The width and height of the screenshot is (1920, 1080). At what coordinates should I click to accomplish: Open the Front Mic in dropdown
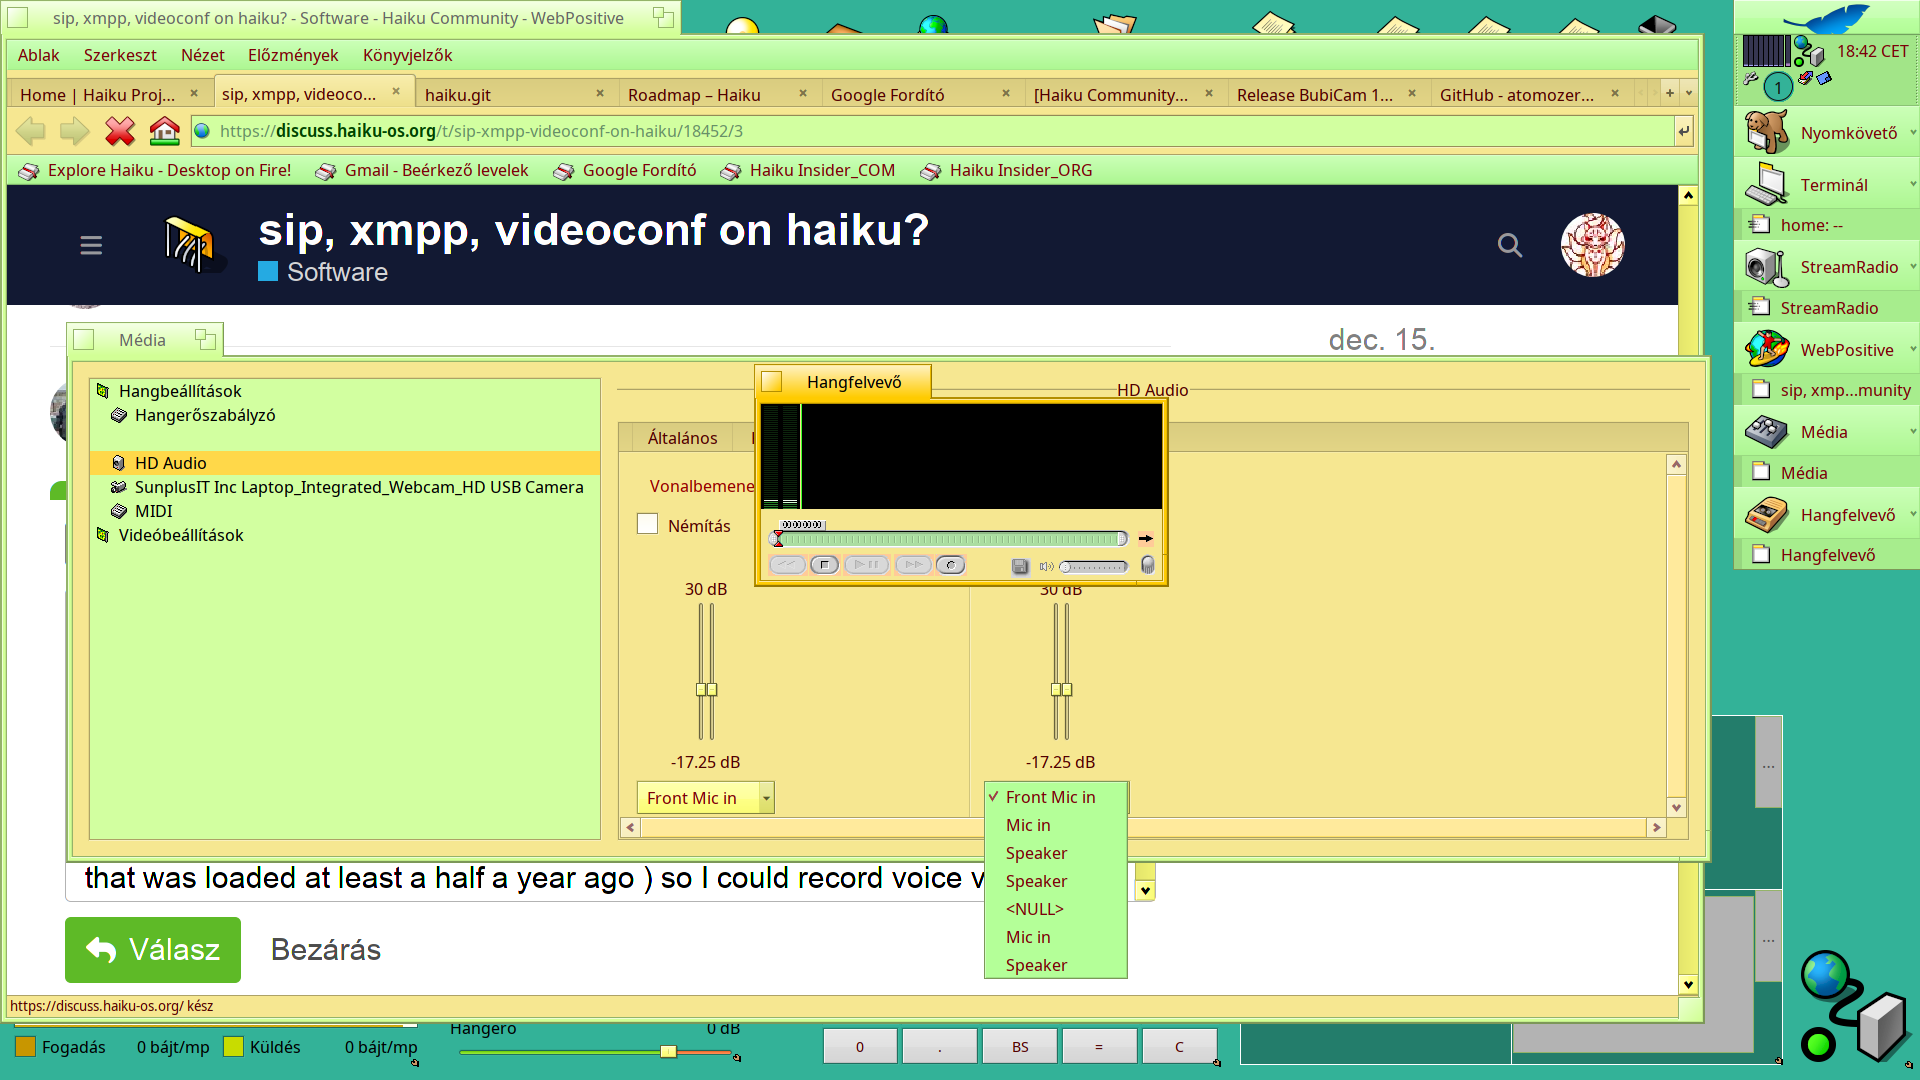pyautogui.click(x=705, y=798)
